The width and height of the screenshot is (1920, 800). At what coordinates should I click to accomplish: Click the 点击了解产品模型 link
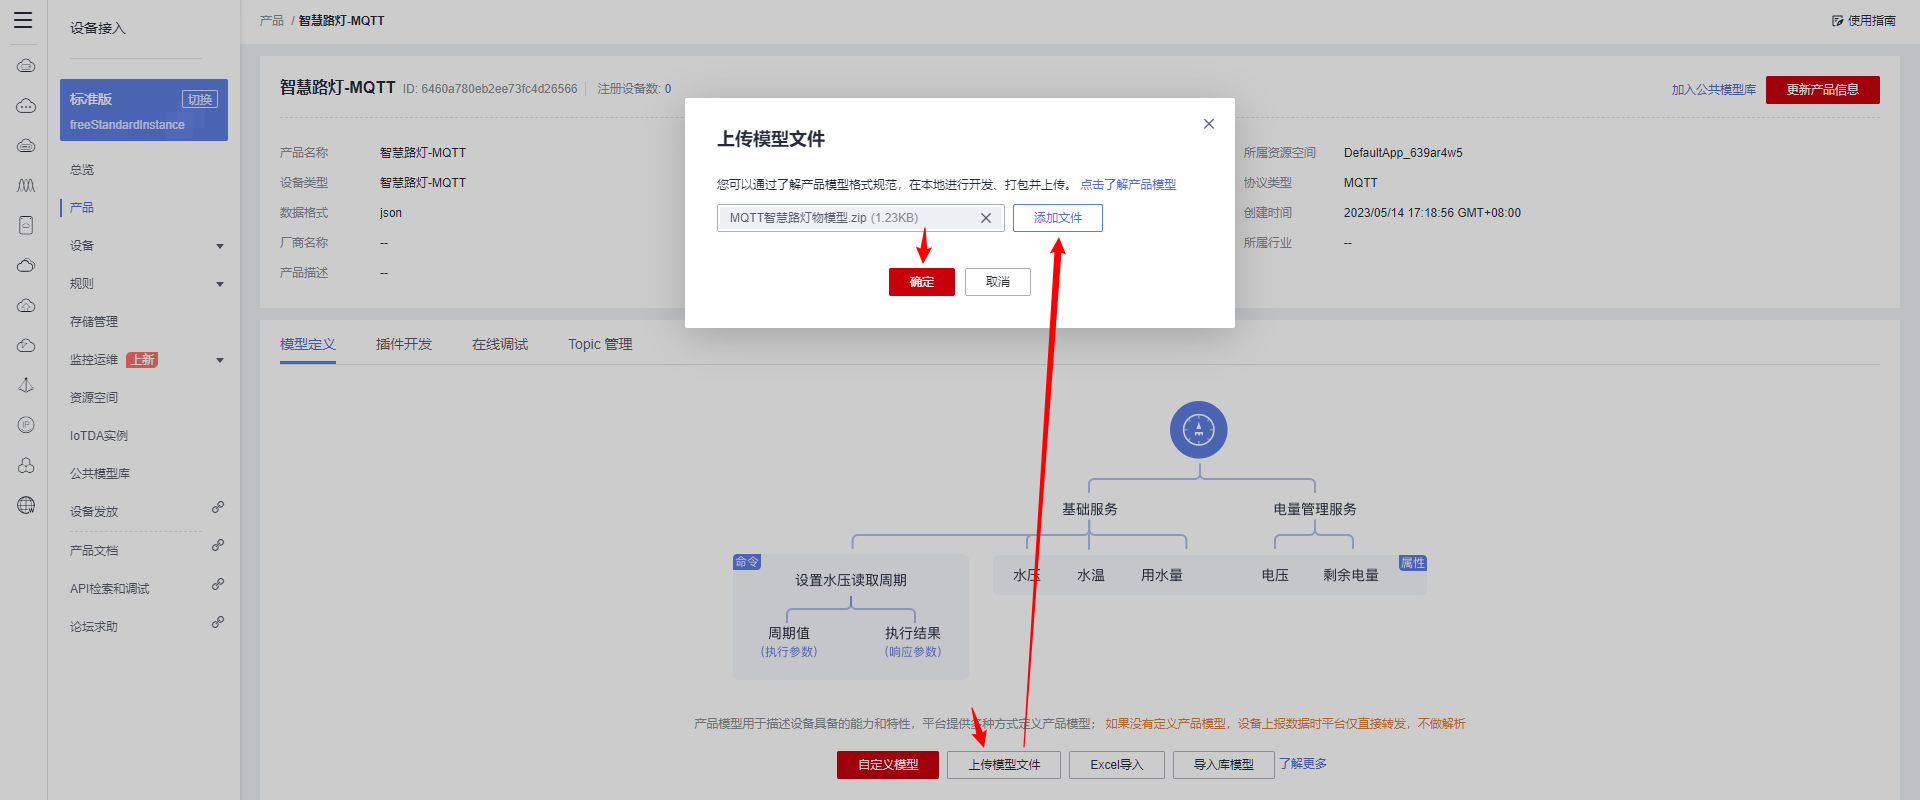(x=1128, y=185)
